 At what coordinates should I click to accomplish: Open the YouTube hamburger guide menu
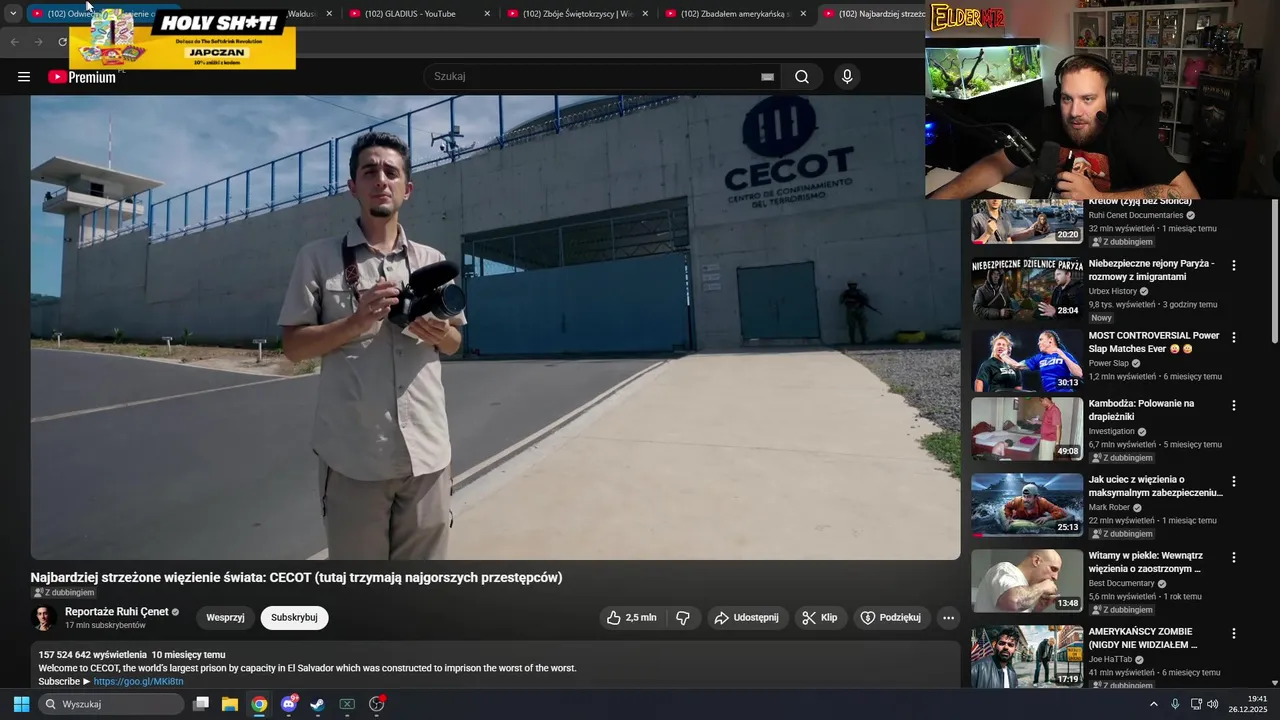pos(24,77)
